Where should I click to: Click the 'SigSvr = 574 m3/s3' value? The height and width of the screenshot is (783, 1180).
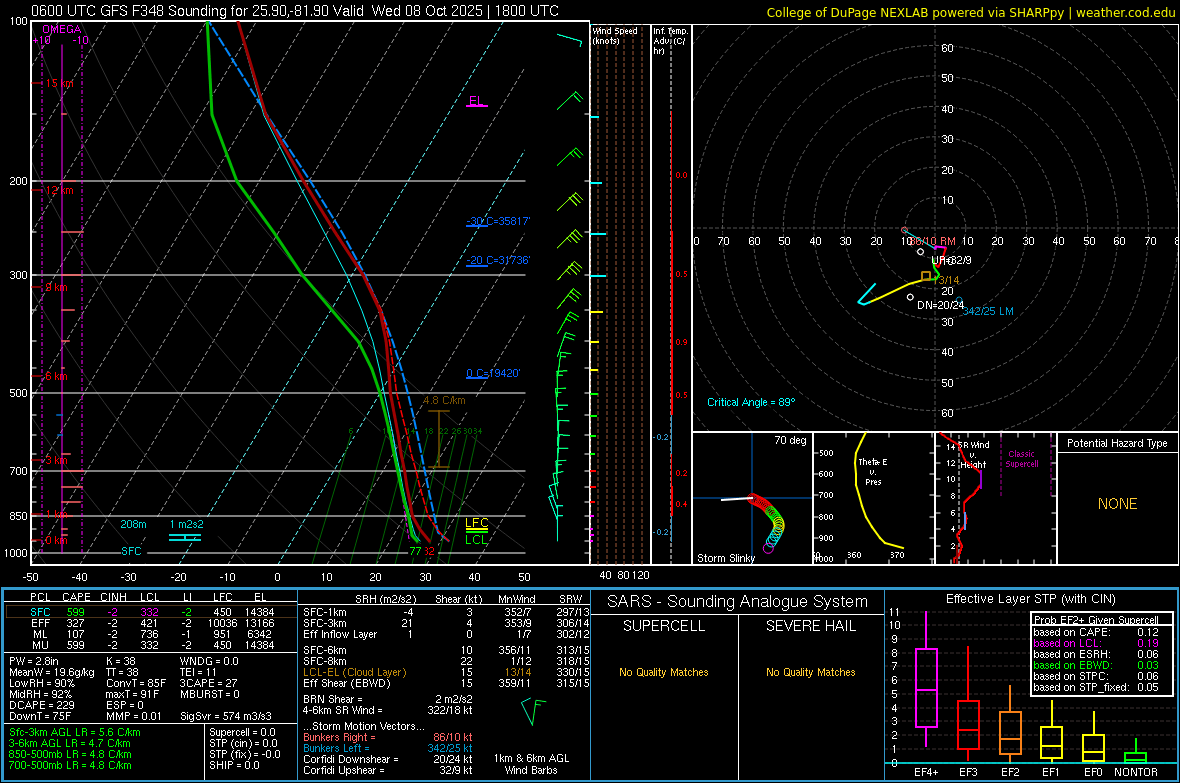coord(226,716)
